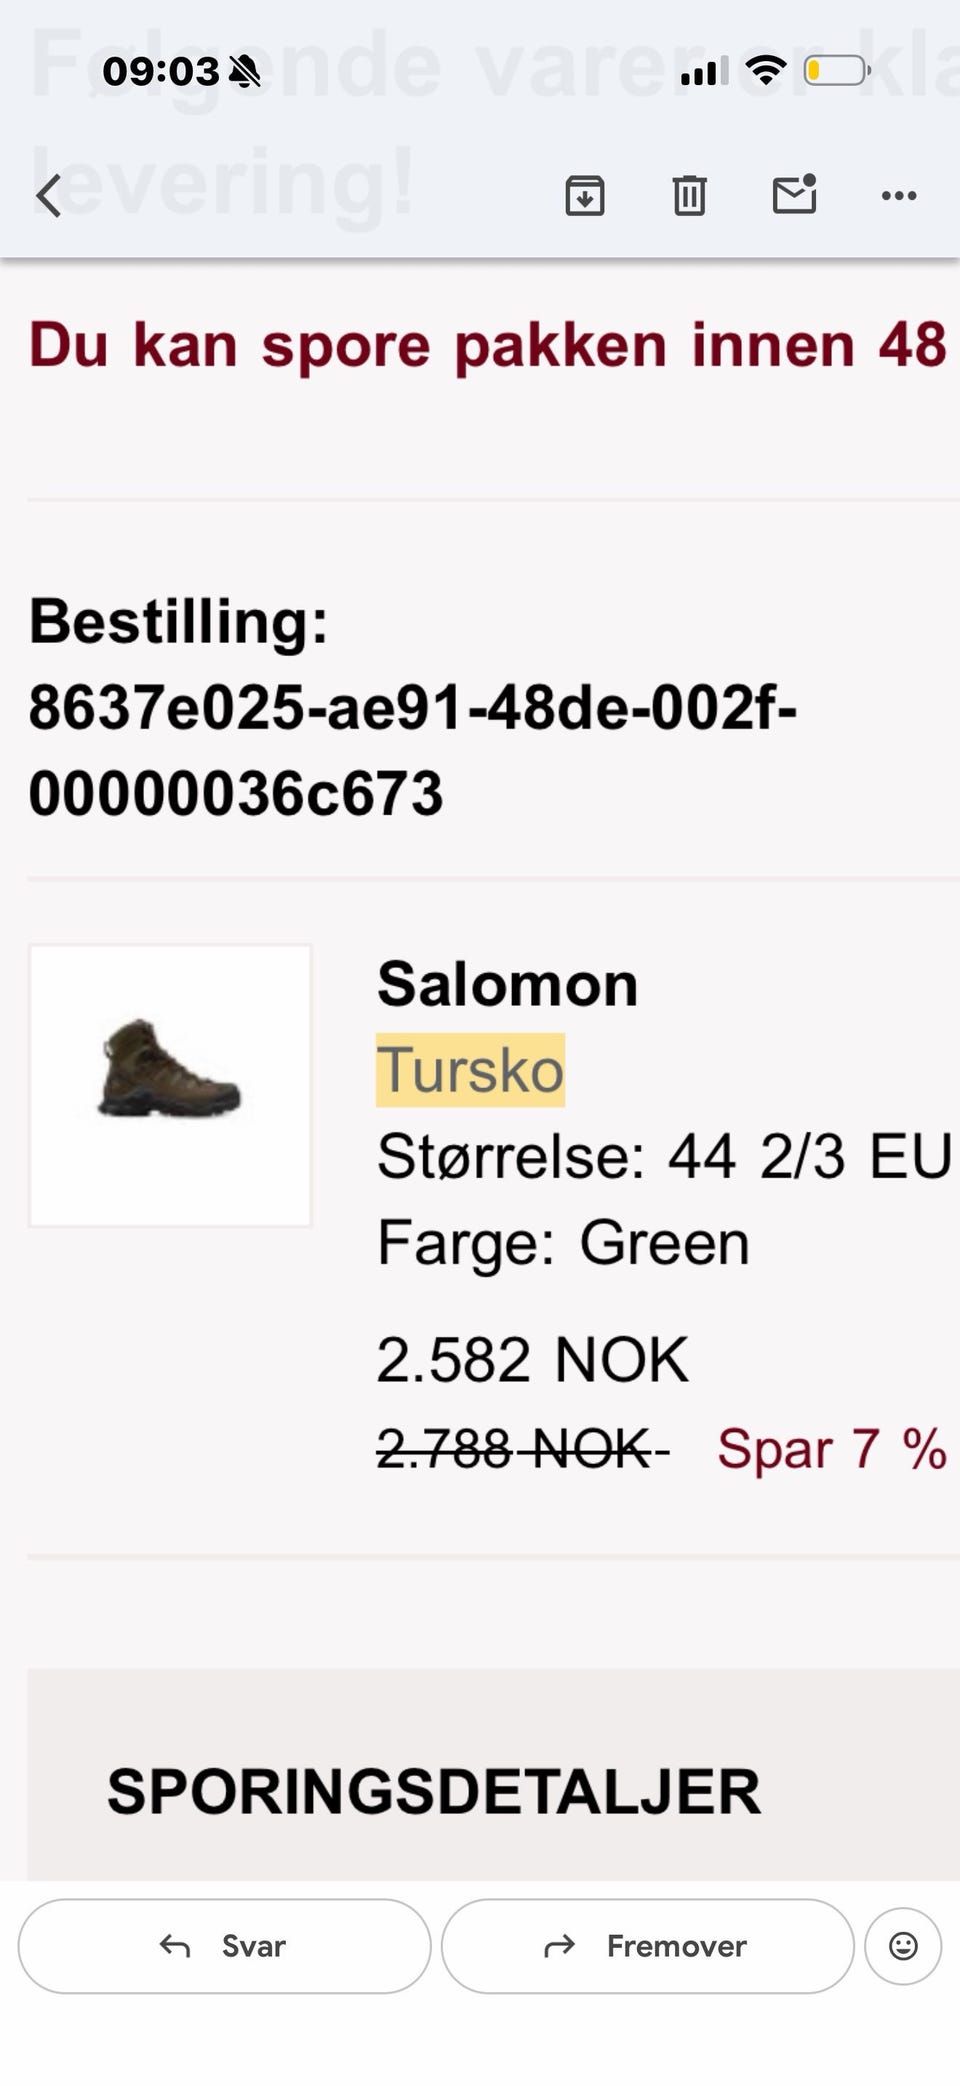
Task: Archive this email with the archive icon
Action: click(585, 195)
